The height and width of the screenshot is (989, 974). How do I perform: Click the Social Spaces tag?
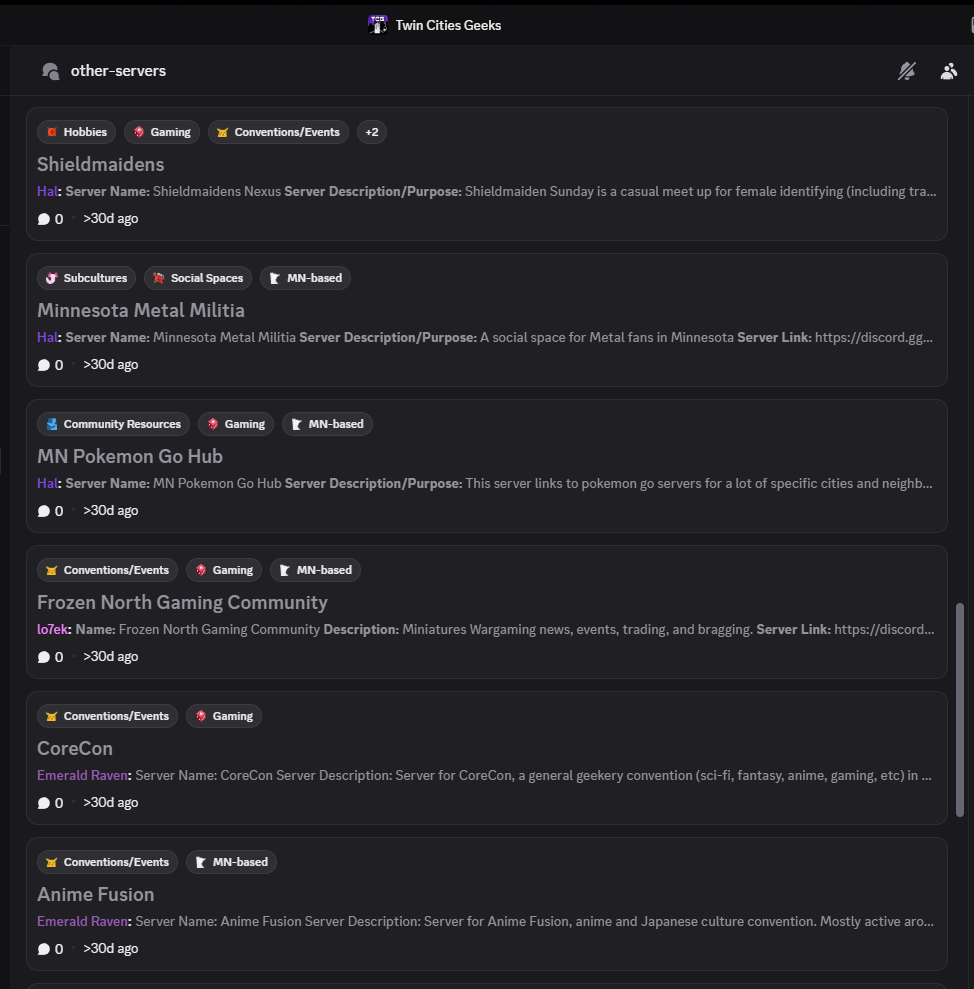(198, 278)
